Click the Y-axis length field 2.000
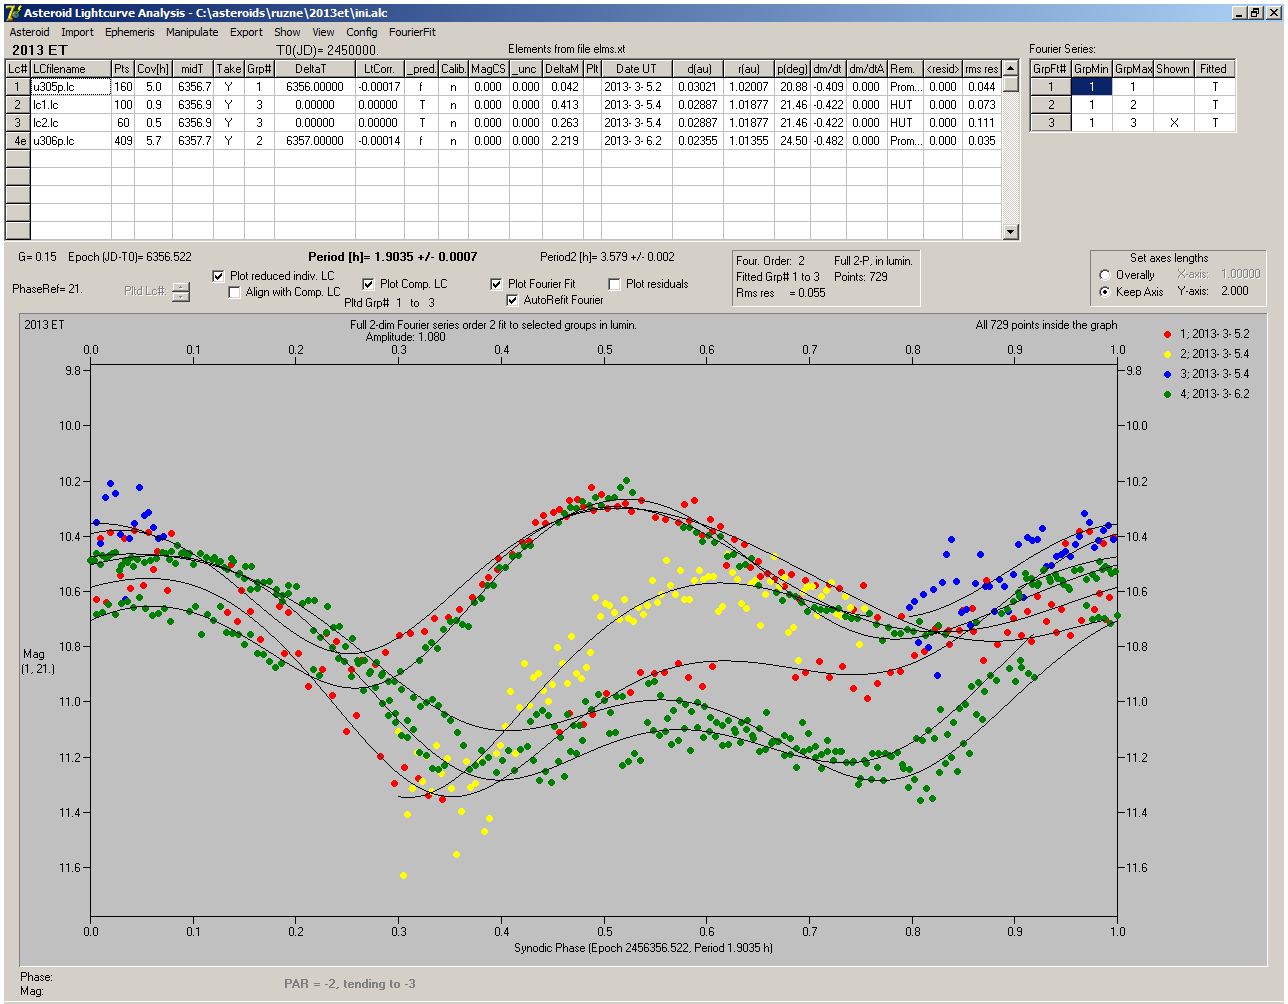 click(x=1235, y=291)
